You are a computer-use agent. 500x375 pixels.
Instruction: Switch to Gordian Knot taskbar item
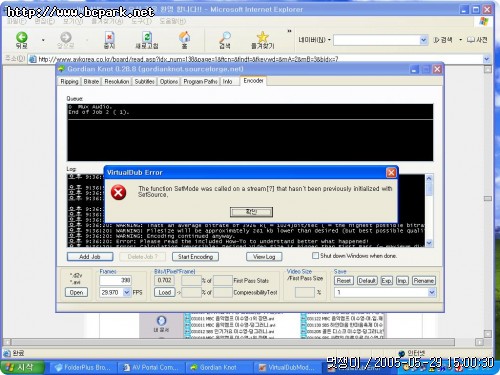coord(218,367)
